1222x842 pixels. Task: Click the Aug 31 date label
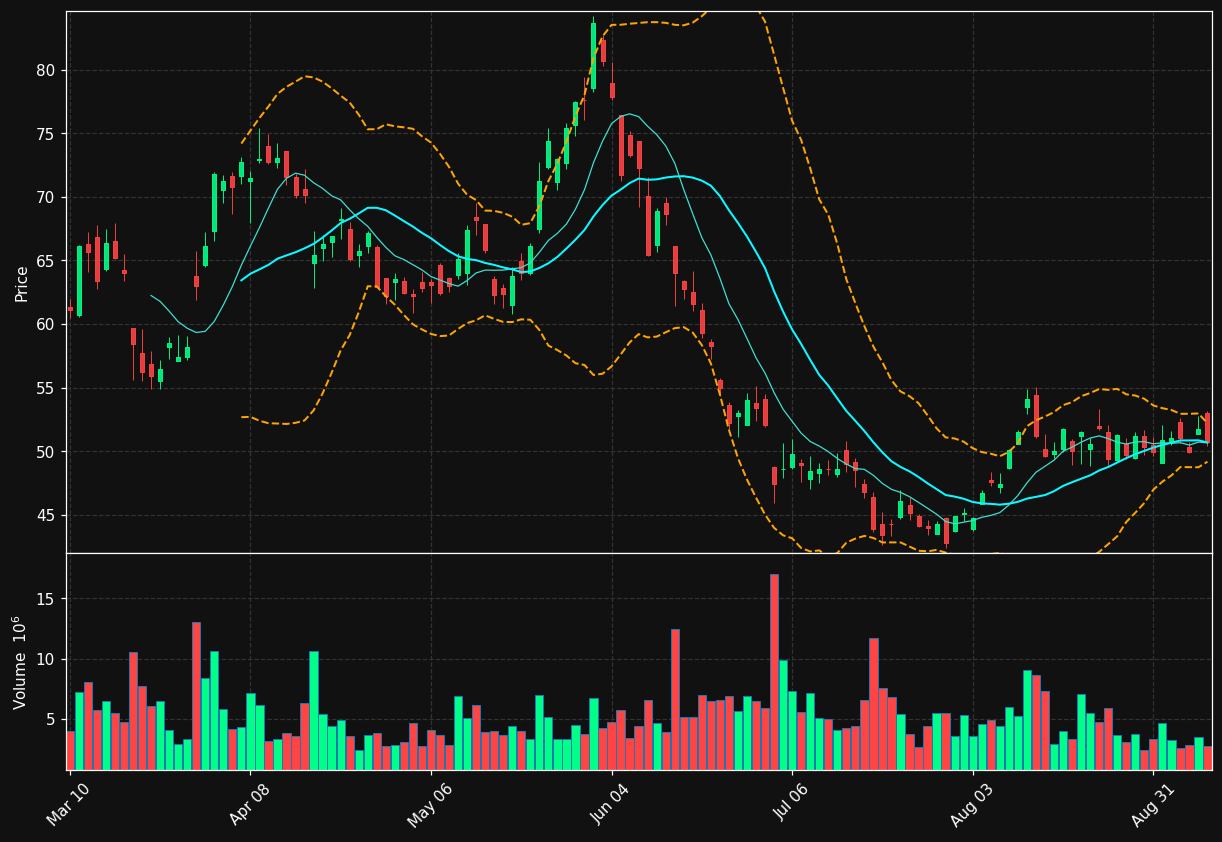click(1152, 805)
